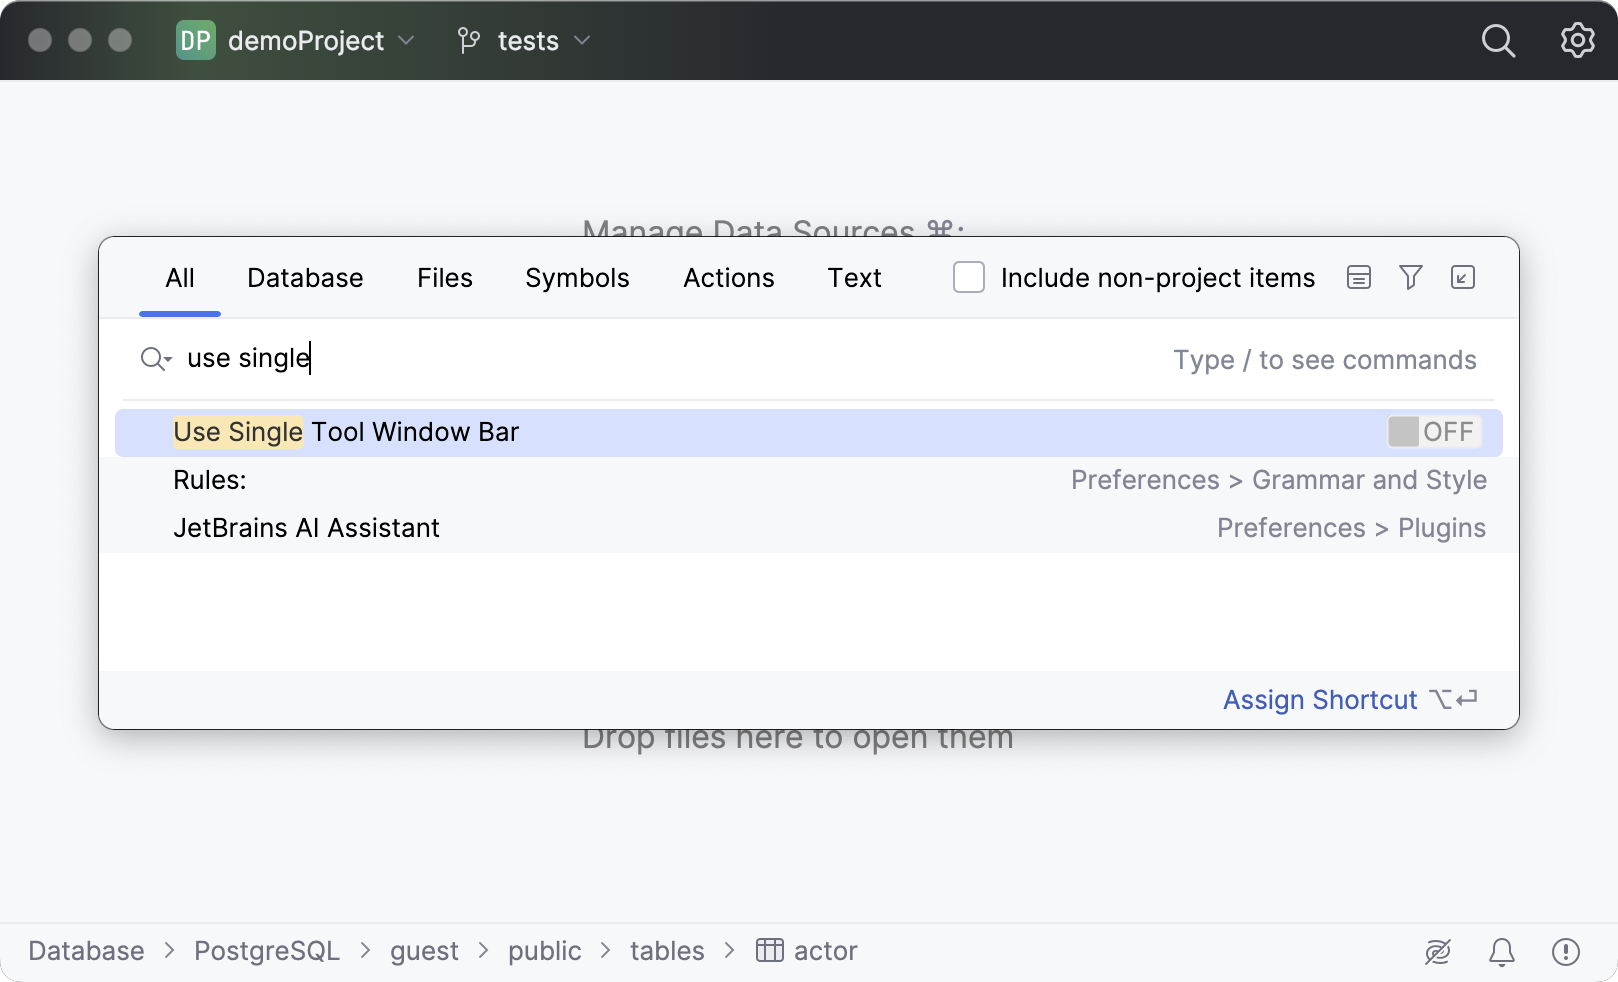Screen dimensions: 1618x982
Task: Click the crossed-out eye status bar icon
Action: click(1437, 952)
